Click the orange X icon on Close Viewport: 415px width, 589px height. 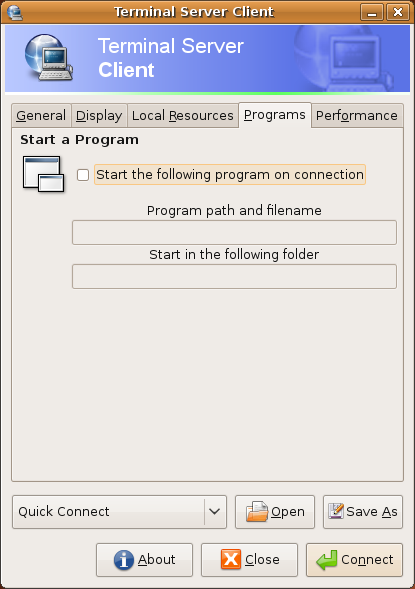point(231,559)
